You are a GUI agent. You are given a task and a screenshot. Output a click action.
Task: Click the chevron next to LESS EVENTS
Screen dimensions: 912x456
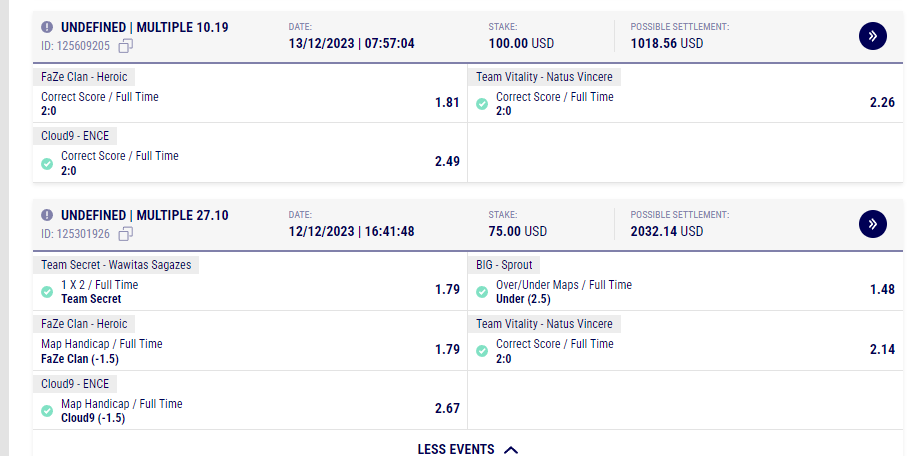pyautogui.click(x=511, y=449)
